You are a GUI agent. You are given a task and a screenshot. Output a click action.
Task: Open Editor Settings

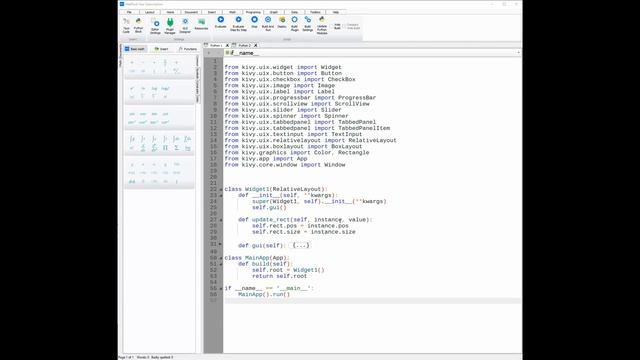[x=156, y=26]
